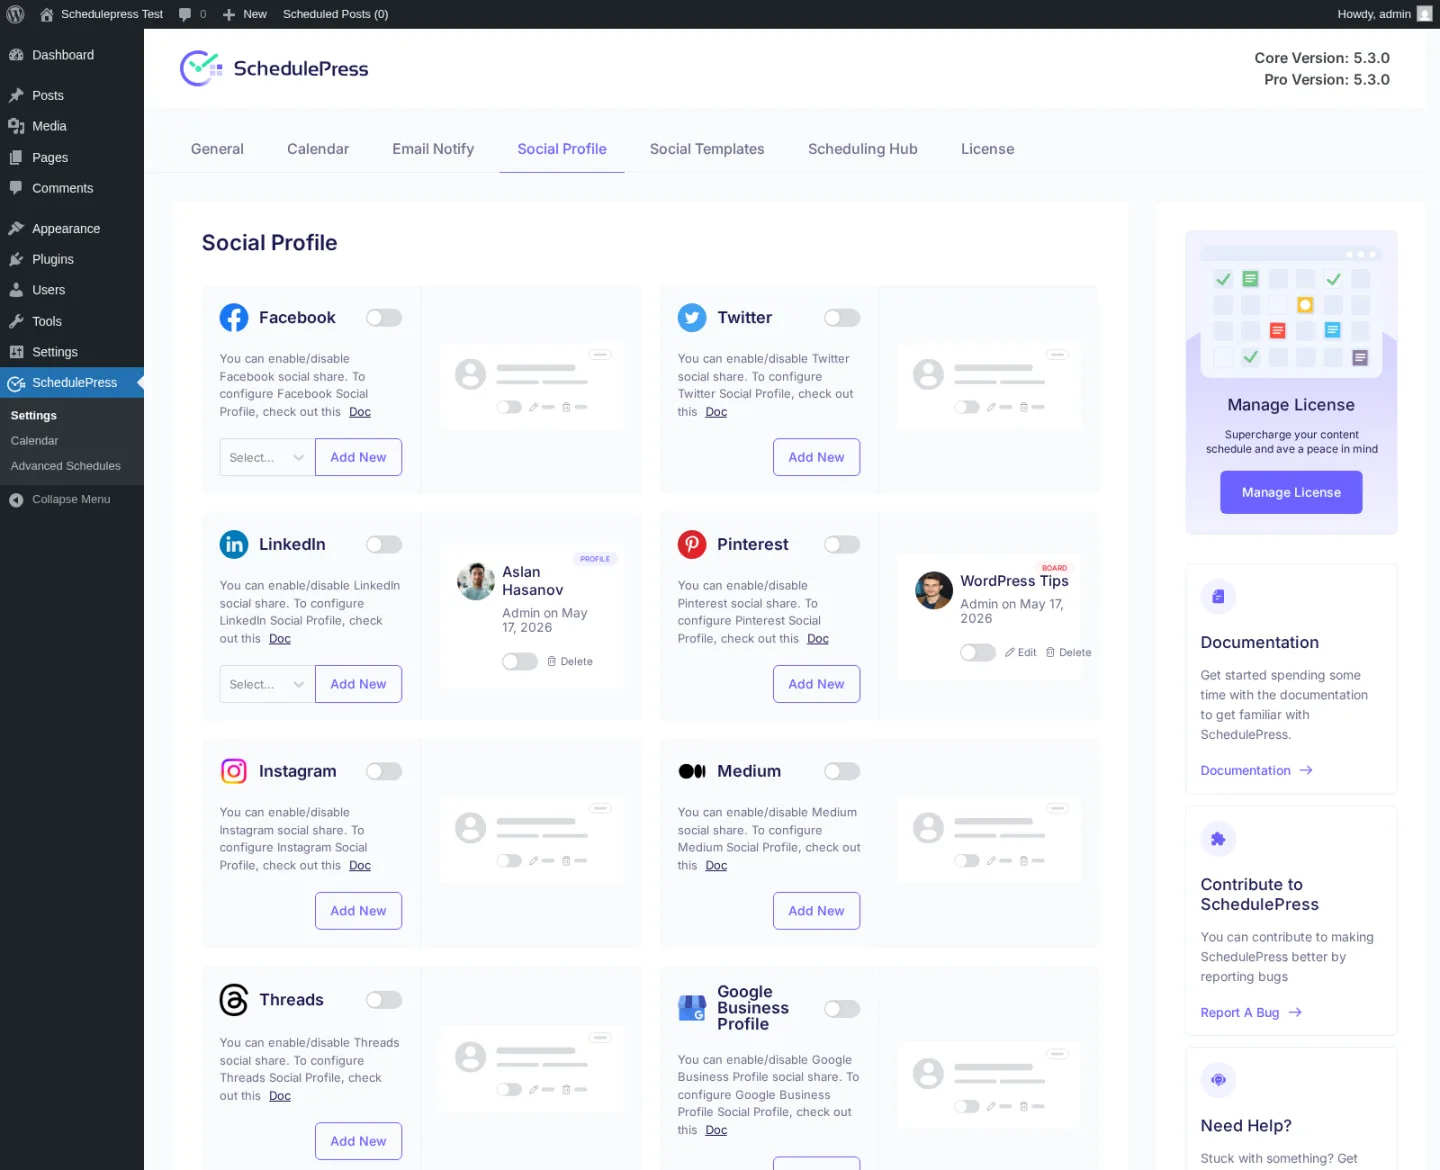Screen dimensions: 1440x1170
Task: Click the WordPress logo in admin bar
Action: click(x=15, y=14)
